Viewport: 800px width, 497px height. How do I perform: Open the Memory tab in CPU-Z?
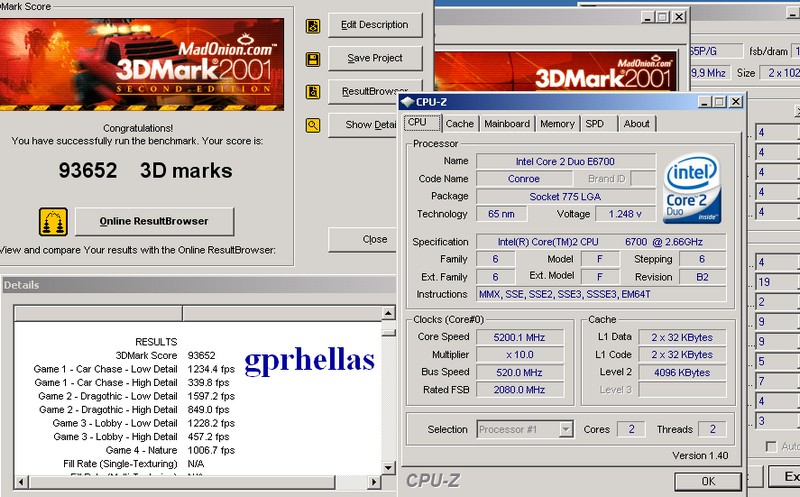pyautogui.click(x=557, y=123)
